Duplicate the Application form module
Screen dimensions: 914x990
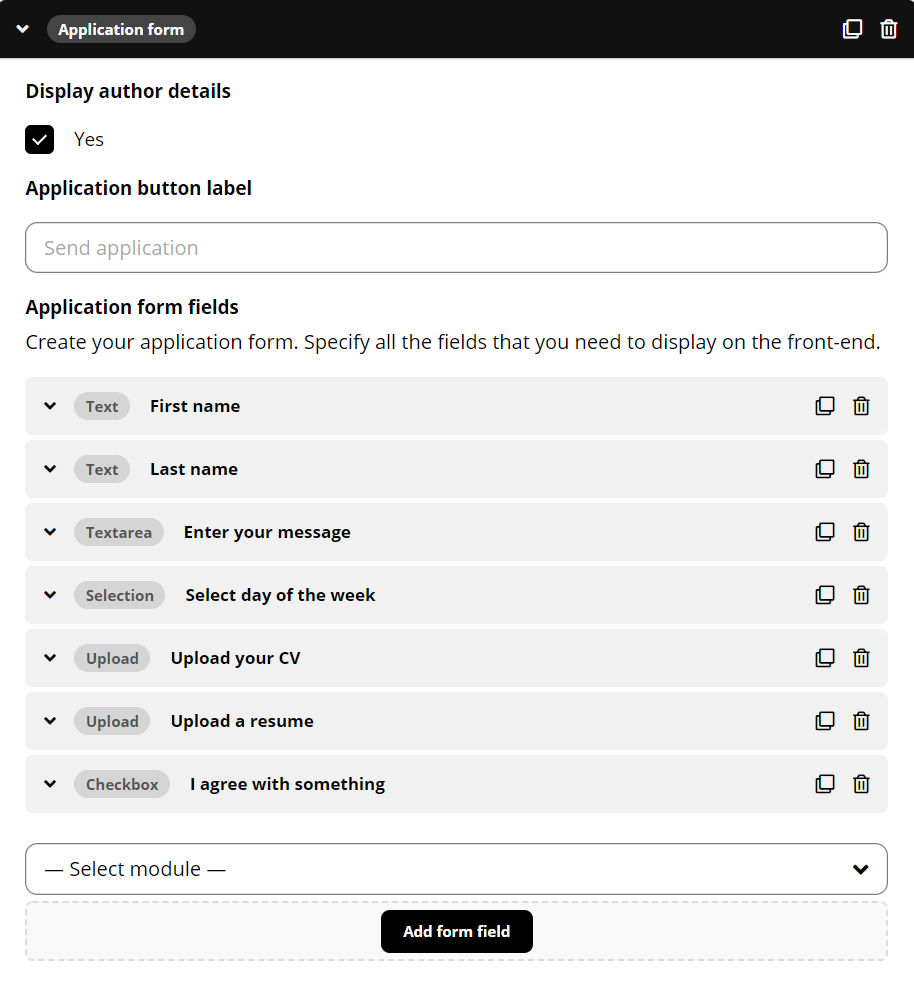pyautogui.click(x=852, y=29)
